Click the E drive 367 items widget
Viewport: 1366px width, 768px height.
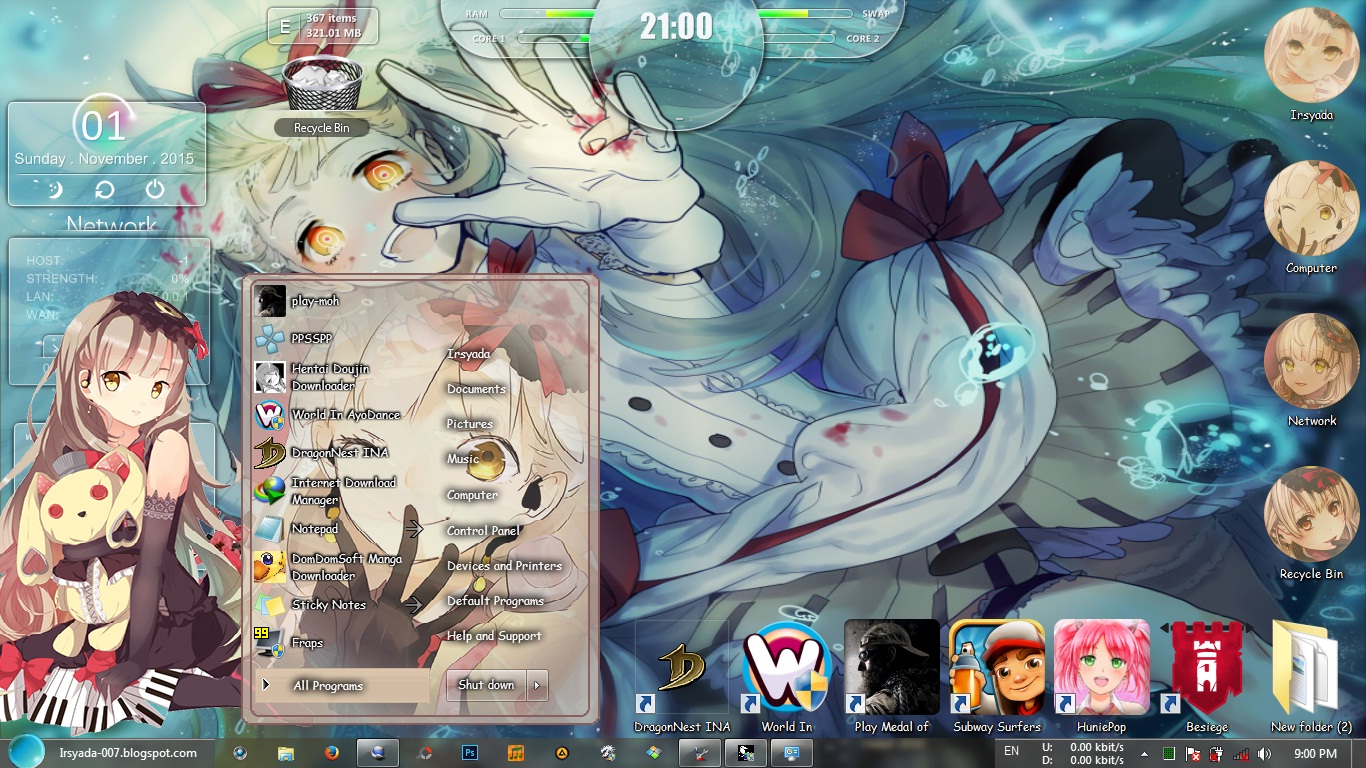(322, 25)
